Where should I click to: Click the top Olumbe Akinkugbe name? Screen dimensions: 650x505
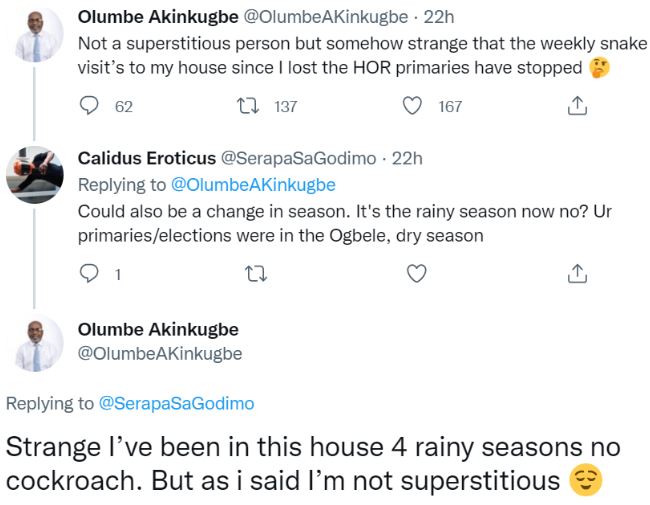click(157, 17)
